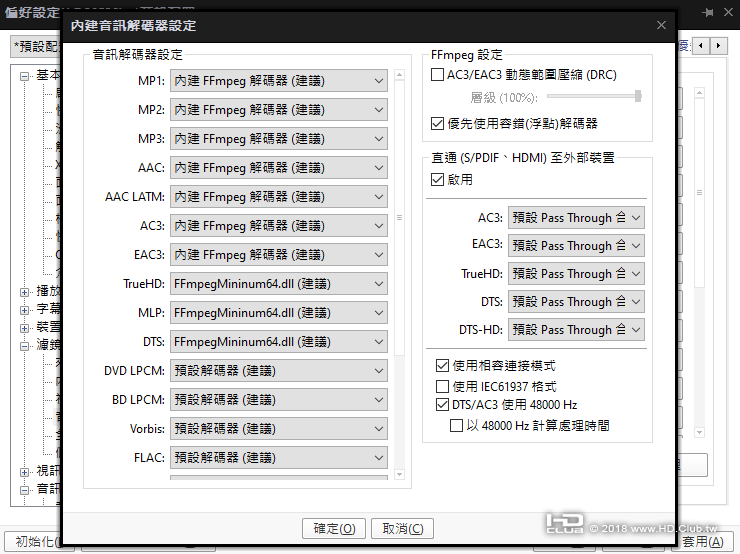Screen dimensions: 740x554
Task: Open the TrueHD decoder dropdown
Action: (x=278, y=284)
